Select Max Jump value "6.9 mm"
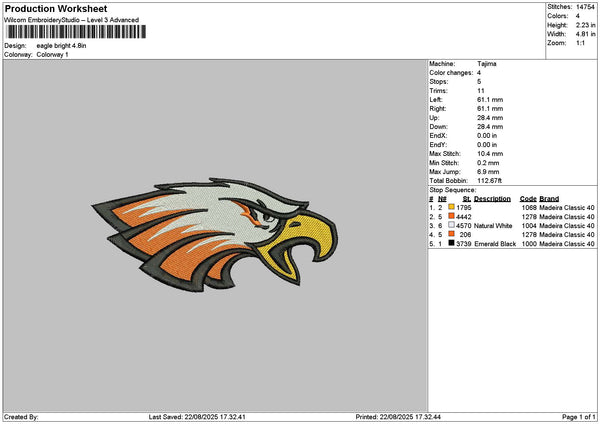600x424 pixels. click(488, 172)
